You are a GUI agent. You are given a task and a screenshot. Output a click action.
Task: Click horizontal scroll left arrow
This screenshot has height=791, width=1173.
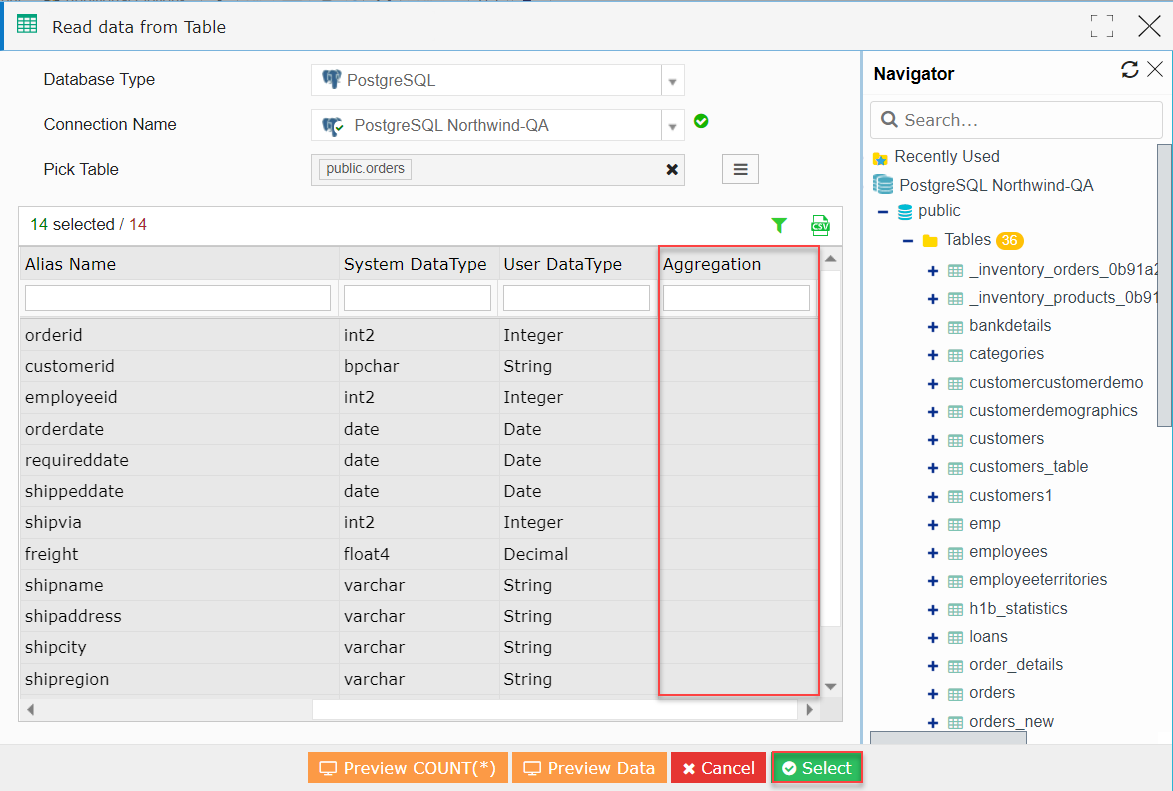point(31,709)
